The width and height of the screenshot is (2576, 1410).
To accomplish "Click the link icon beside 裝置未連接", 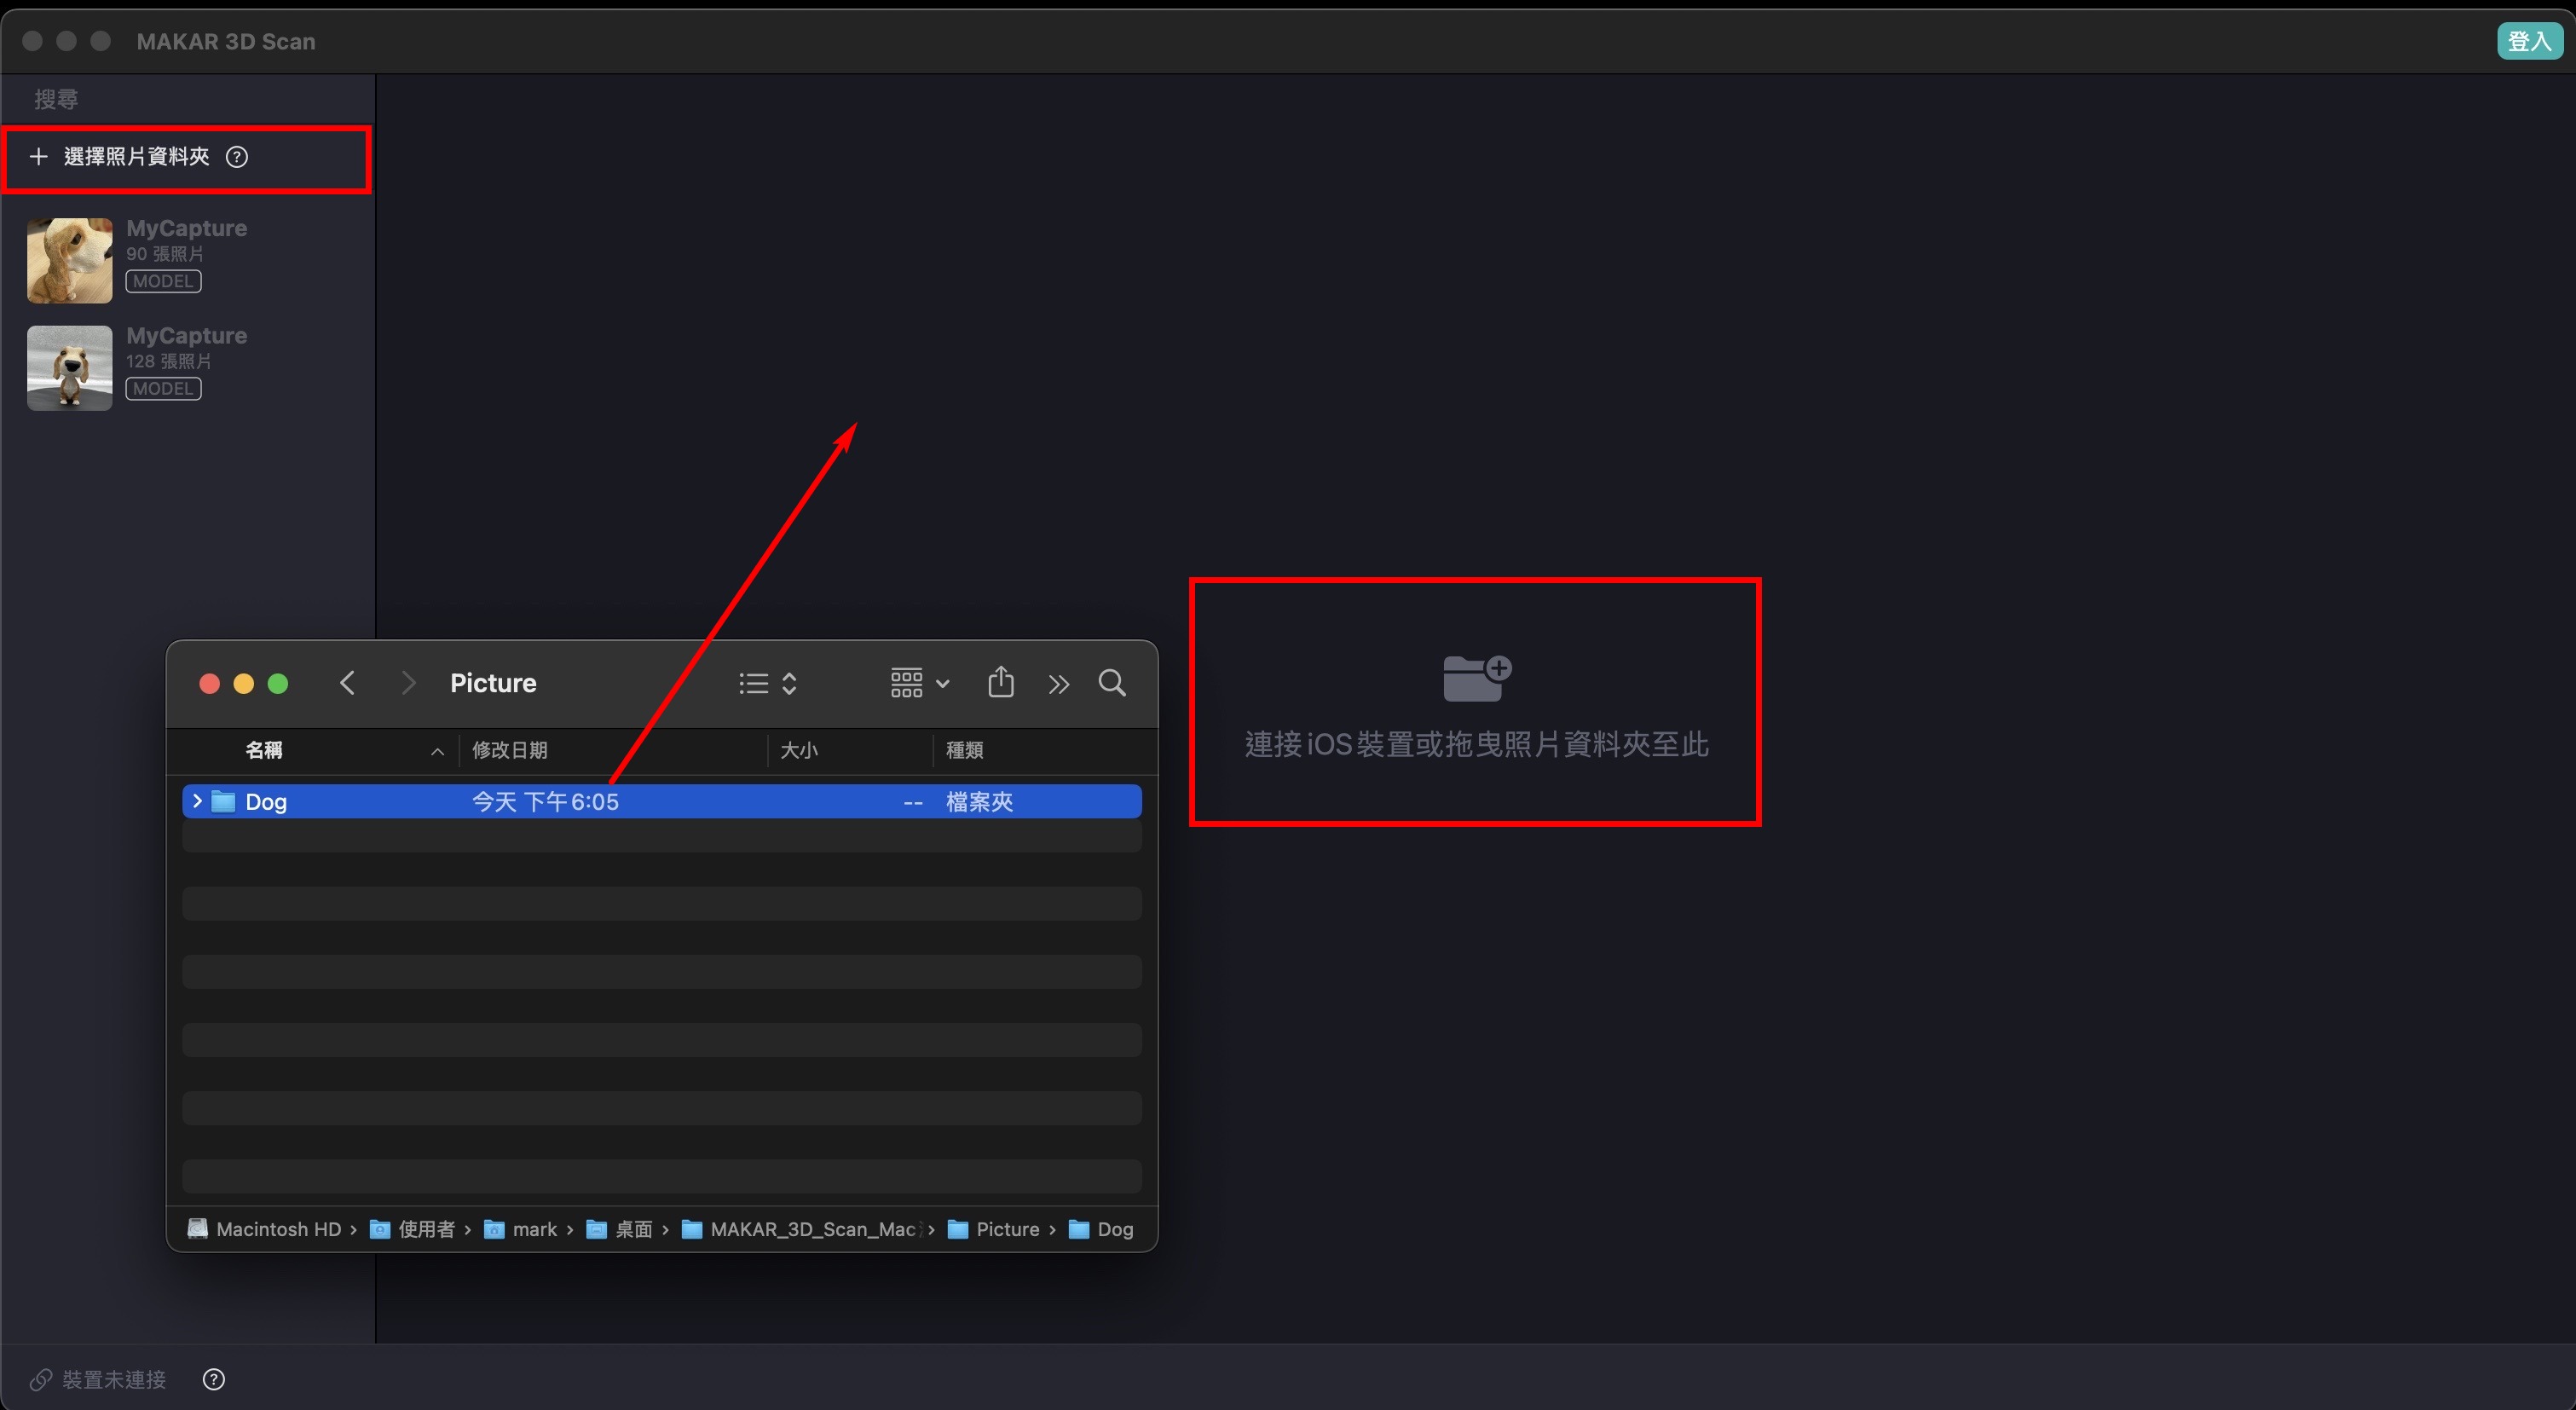I will 40,1380.
